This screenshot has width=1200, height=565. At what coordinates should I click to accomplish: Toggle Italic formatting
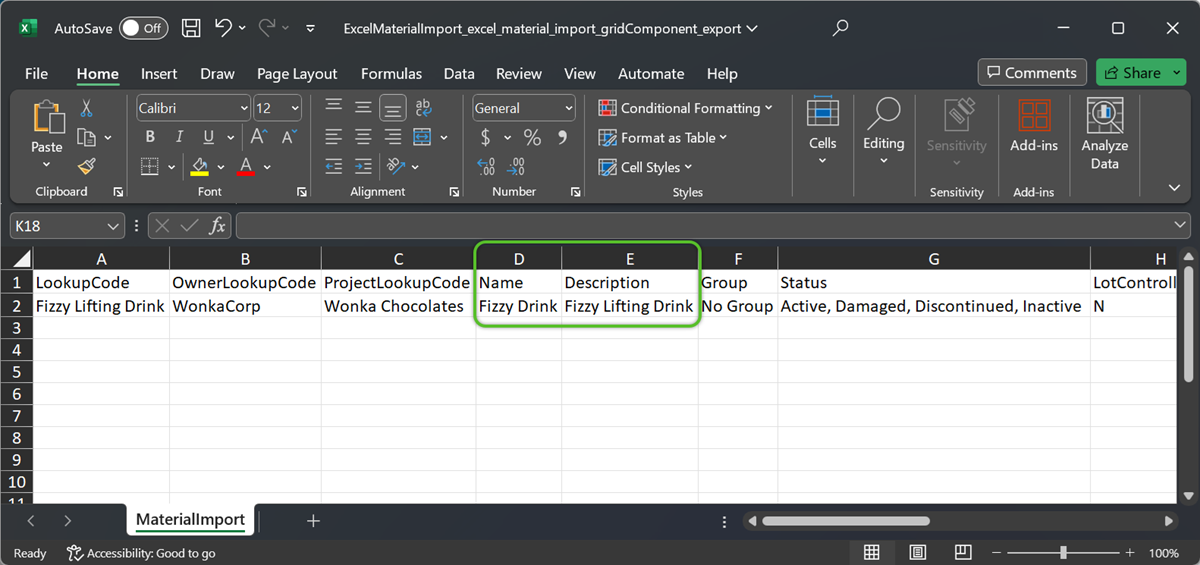[x=179, y=137]
